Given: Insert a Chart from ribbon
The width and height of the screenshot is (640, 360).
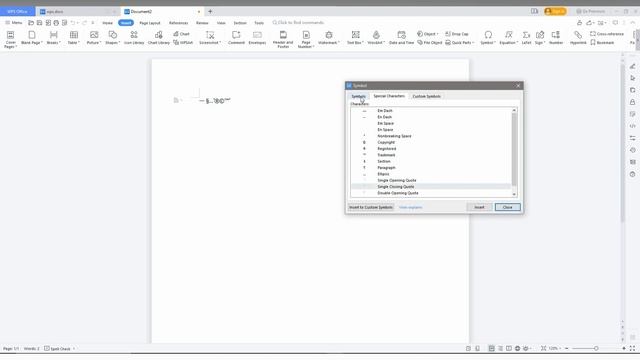Looking at the screenshot, I should pos(182,34).
